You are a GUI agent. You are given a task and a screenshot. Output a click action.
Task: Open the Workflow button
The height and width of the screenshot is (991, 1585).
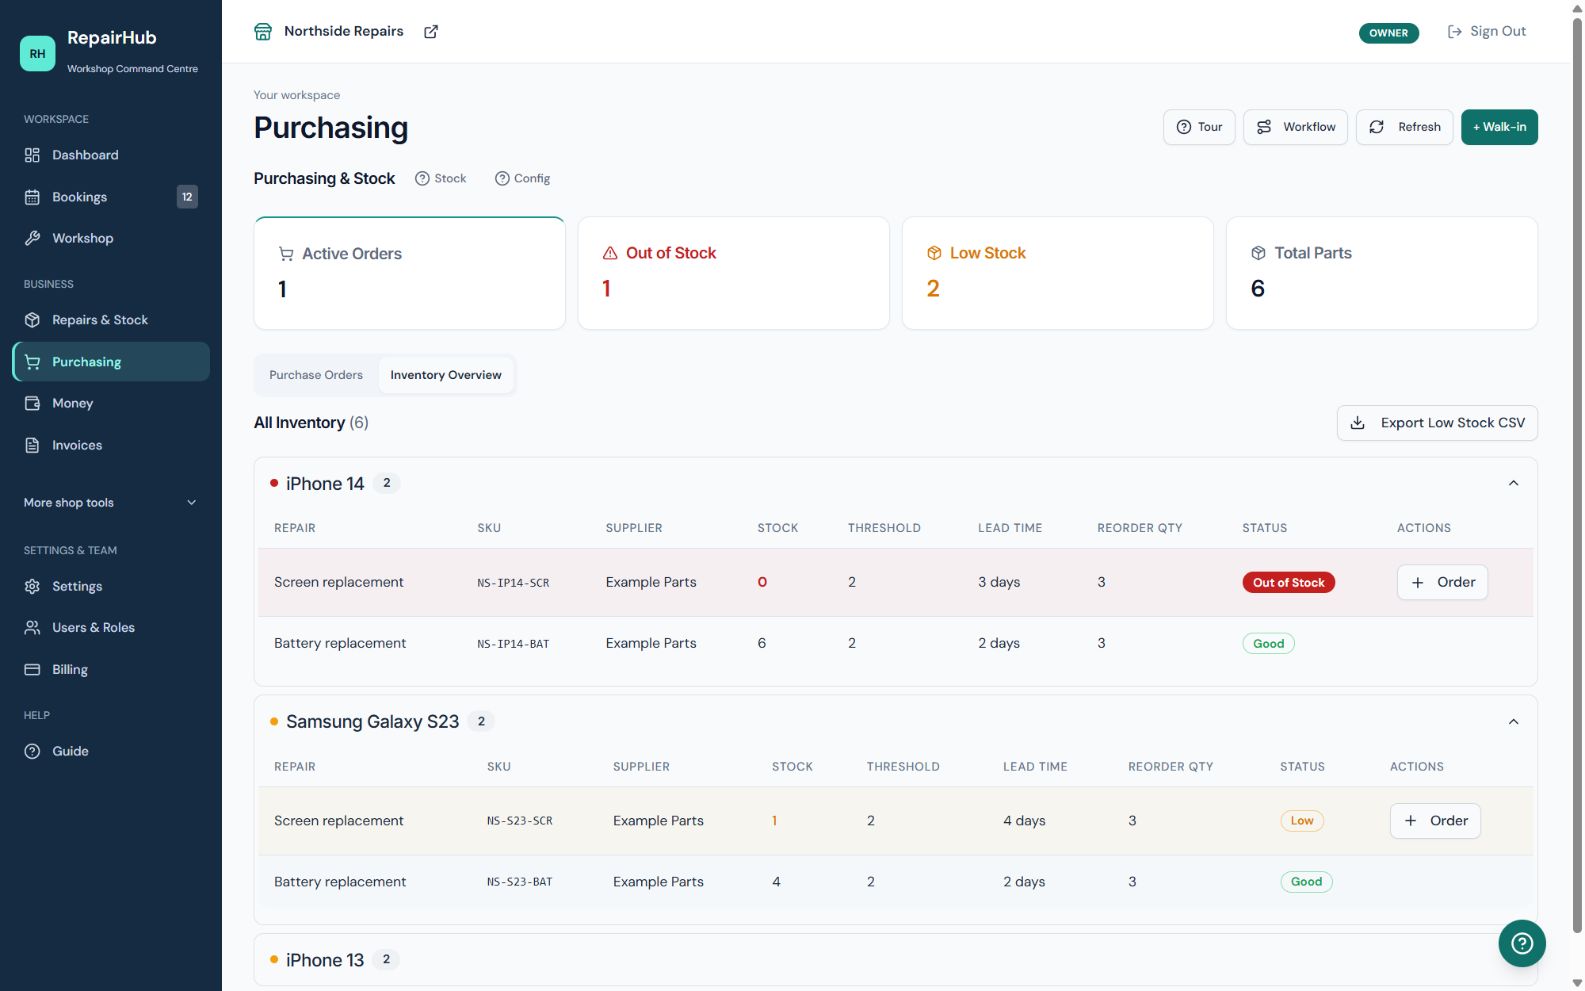coord(1296,127)
